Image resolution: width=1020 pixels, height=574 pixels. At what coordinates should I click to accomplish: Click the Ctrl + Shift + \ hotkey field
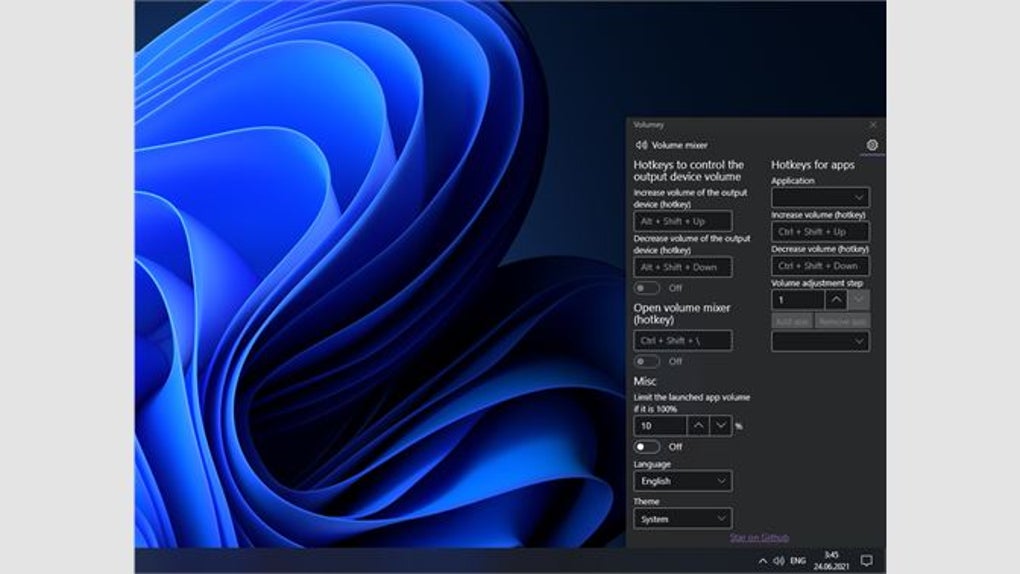[682, 340]
